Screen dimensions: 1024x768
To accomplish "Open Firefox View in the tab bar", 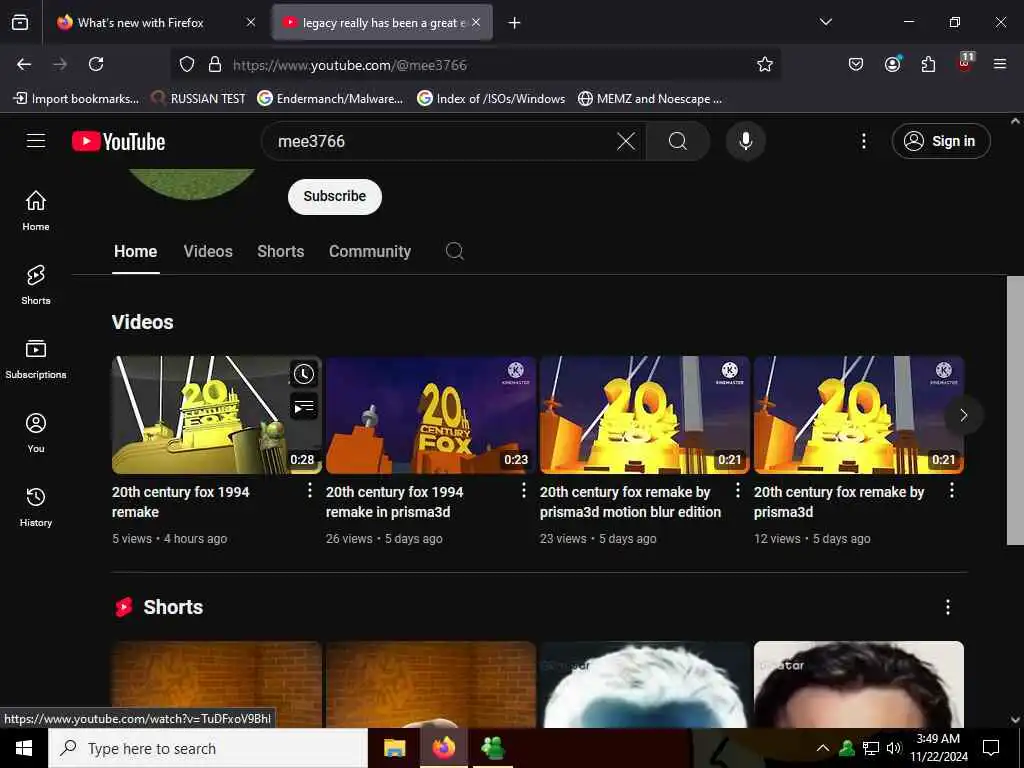I will click(x=20, y=23).
